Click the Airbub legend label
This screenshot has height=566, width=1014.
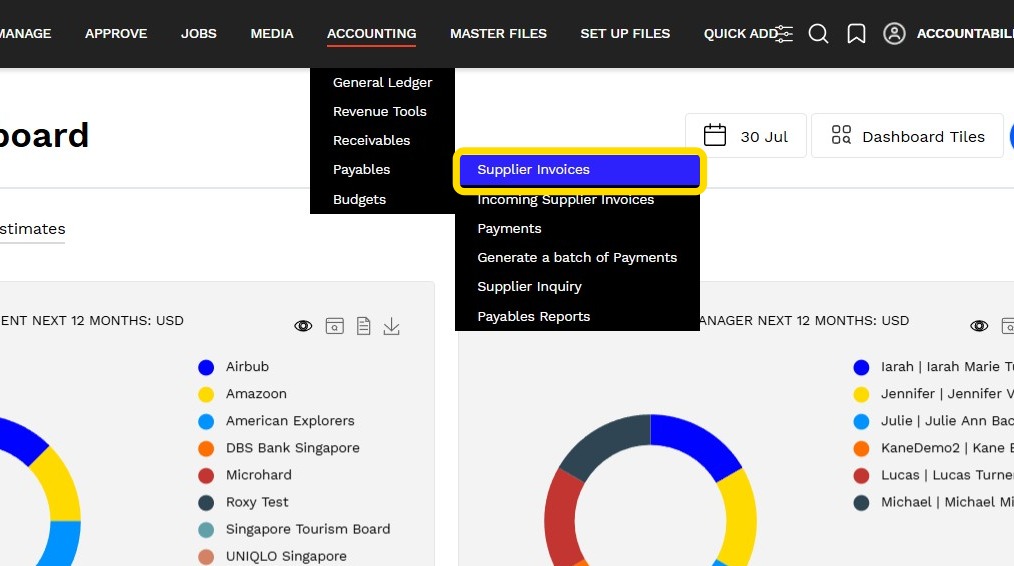(x=247, y=366)
